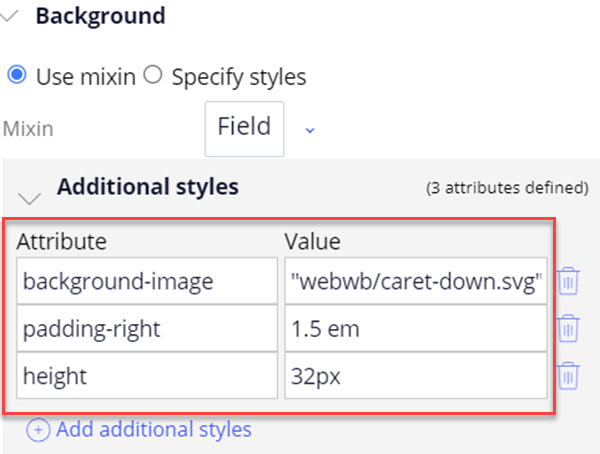
Task: Collapse the Additional styles section
Action: (29, 198)
